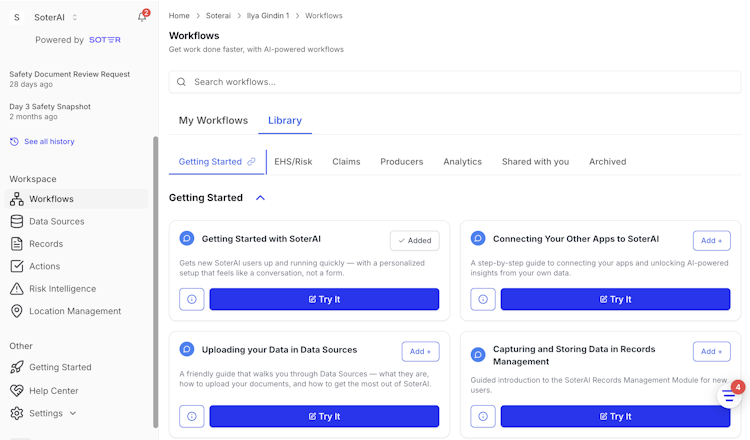Add Connecting Your Other Apps workflow

click(x=712, y=241)
